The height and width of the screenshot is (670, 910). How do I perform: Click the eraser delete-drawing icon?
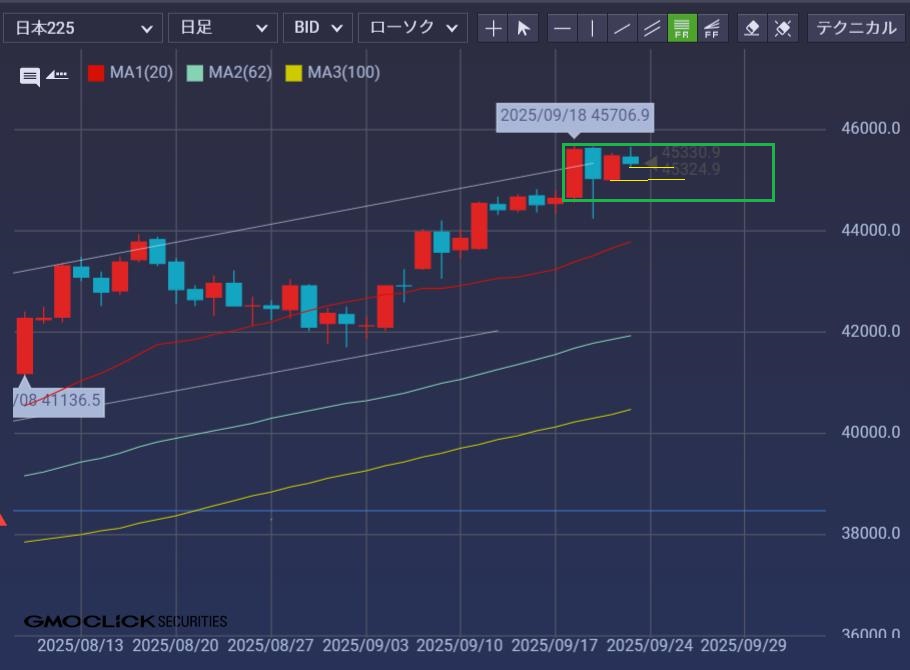pyautogui.click(x=753, y=28)
